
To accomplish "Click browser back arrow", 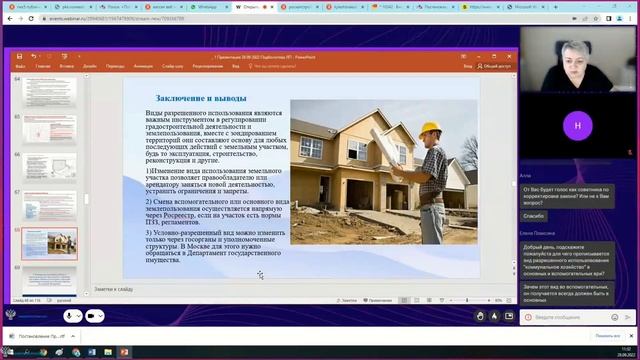I will pos(10,18).
